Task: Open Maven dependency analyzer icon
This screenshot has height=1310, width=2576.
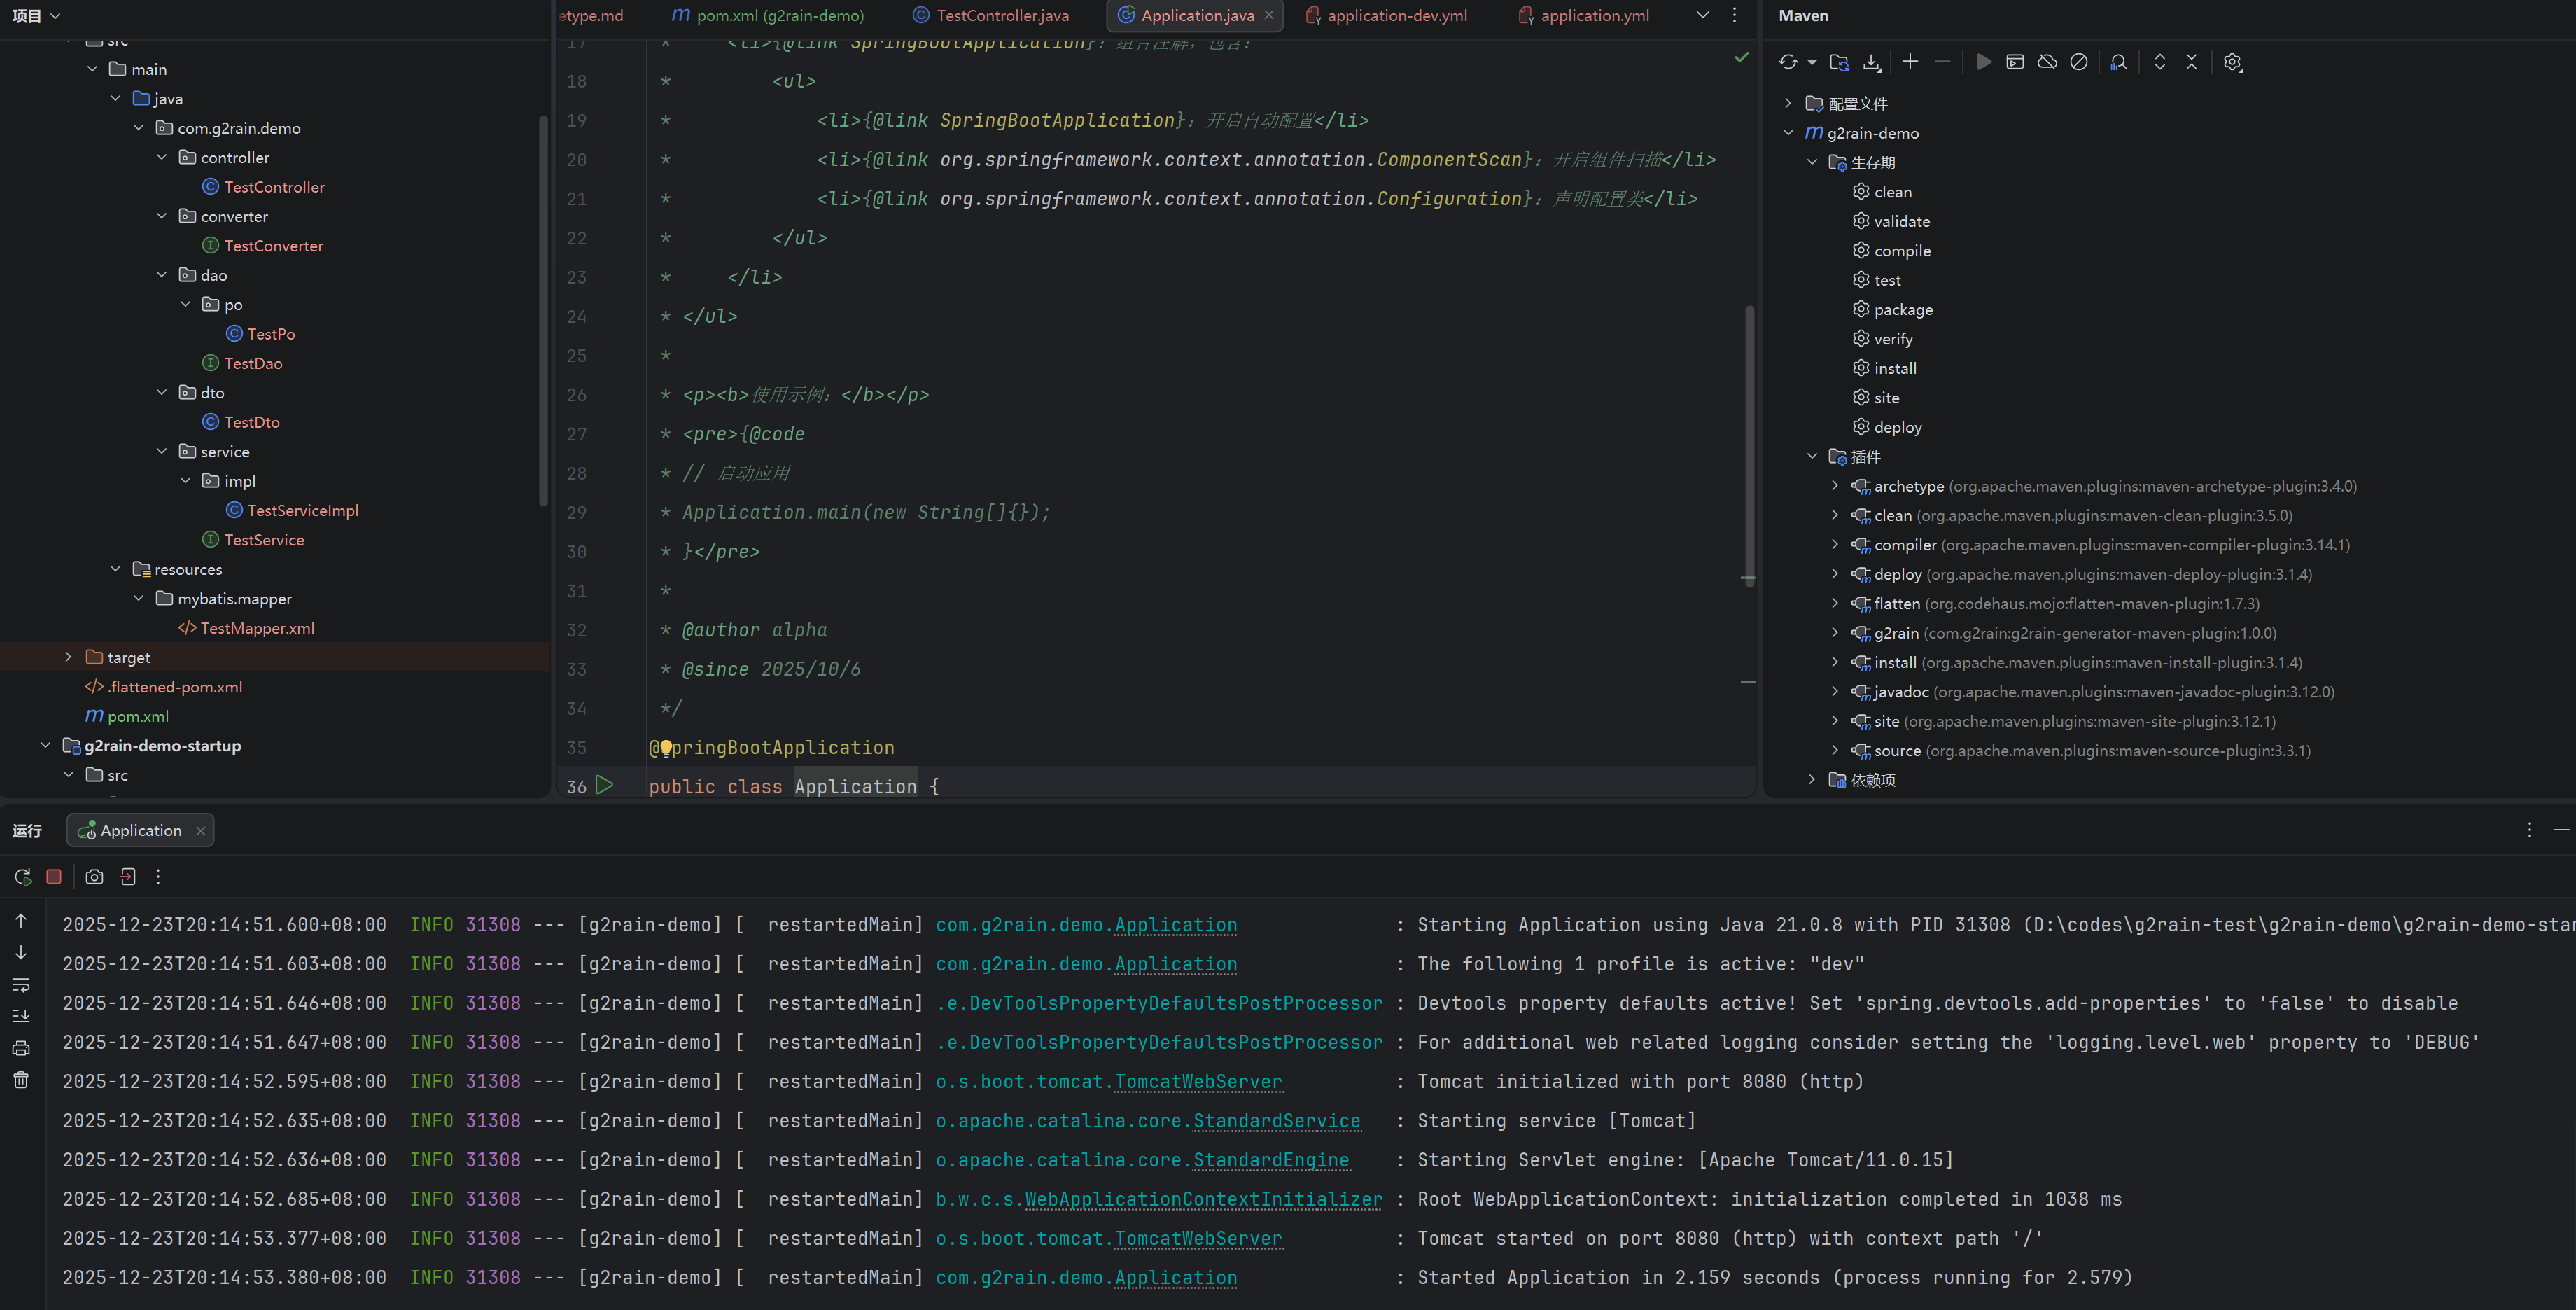Action: [x=2118, y=62]
